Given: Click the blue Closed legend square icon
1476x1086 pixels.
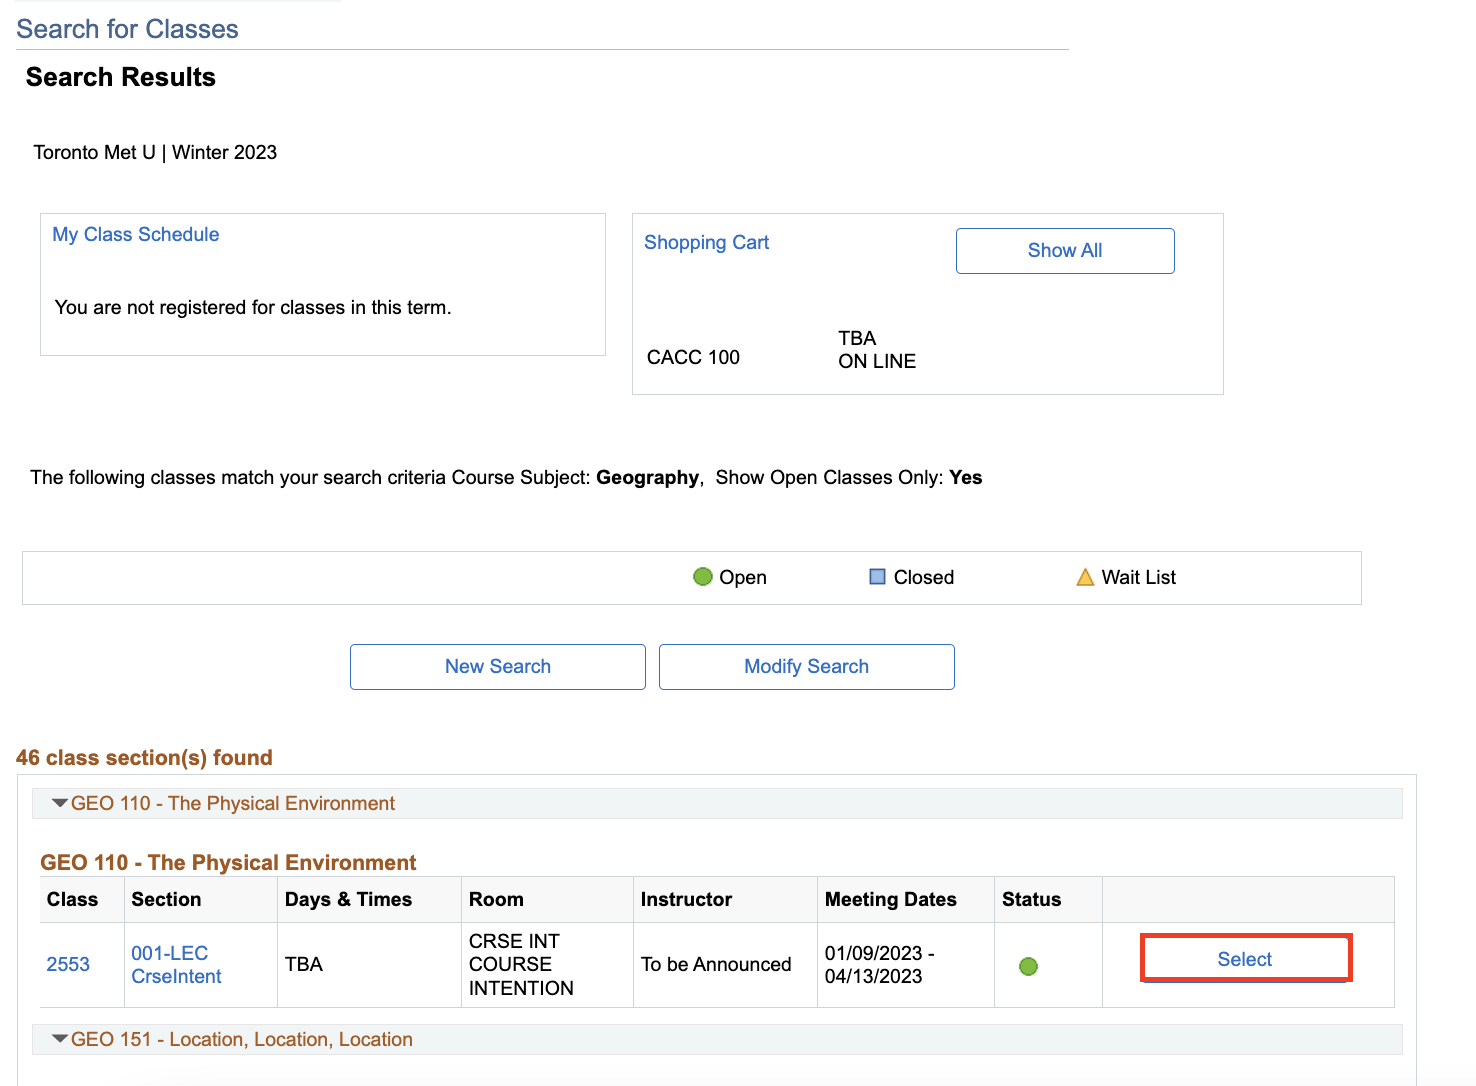Looking at the screenshot, I should pos(877,577).
